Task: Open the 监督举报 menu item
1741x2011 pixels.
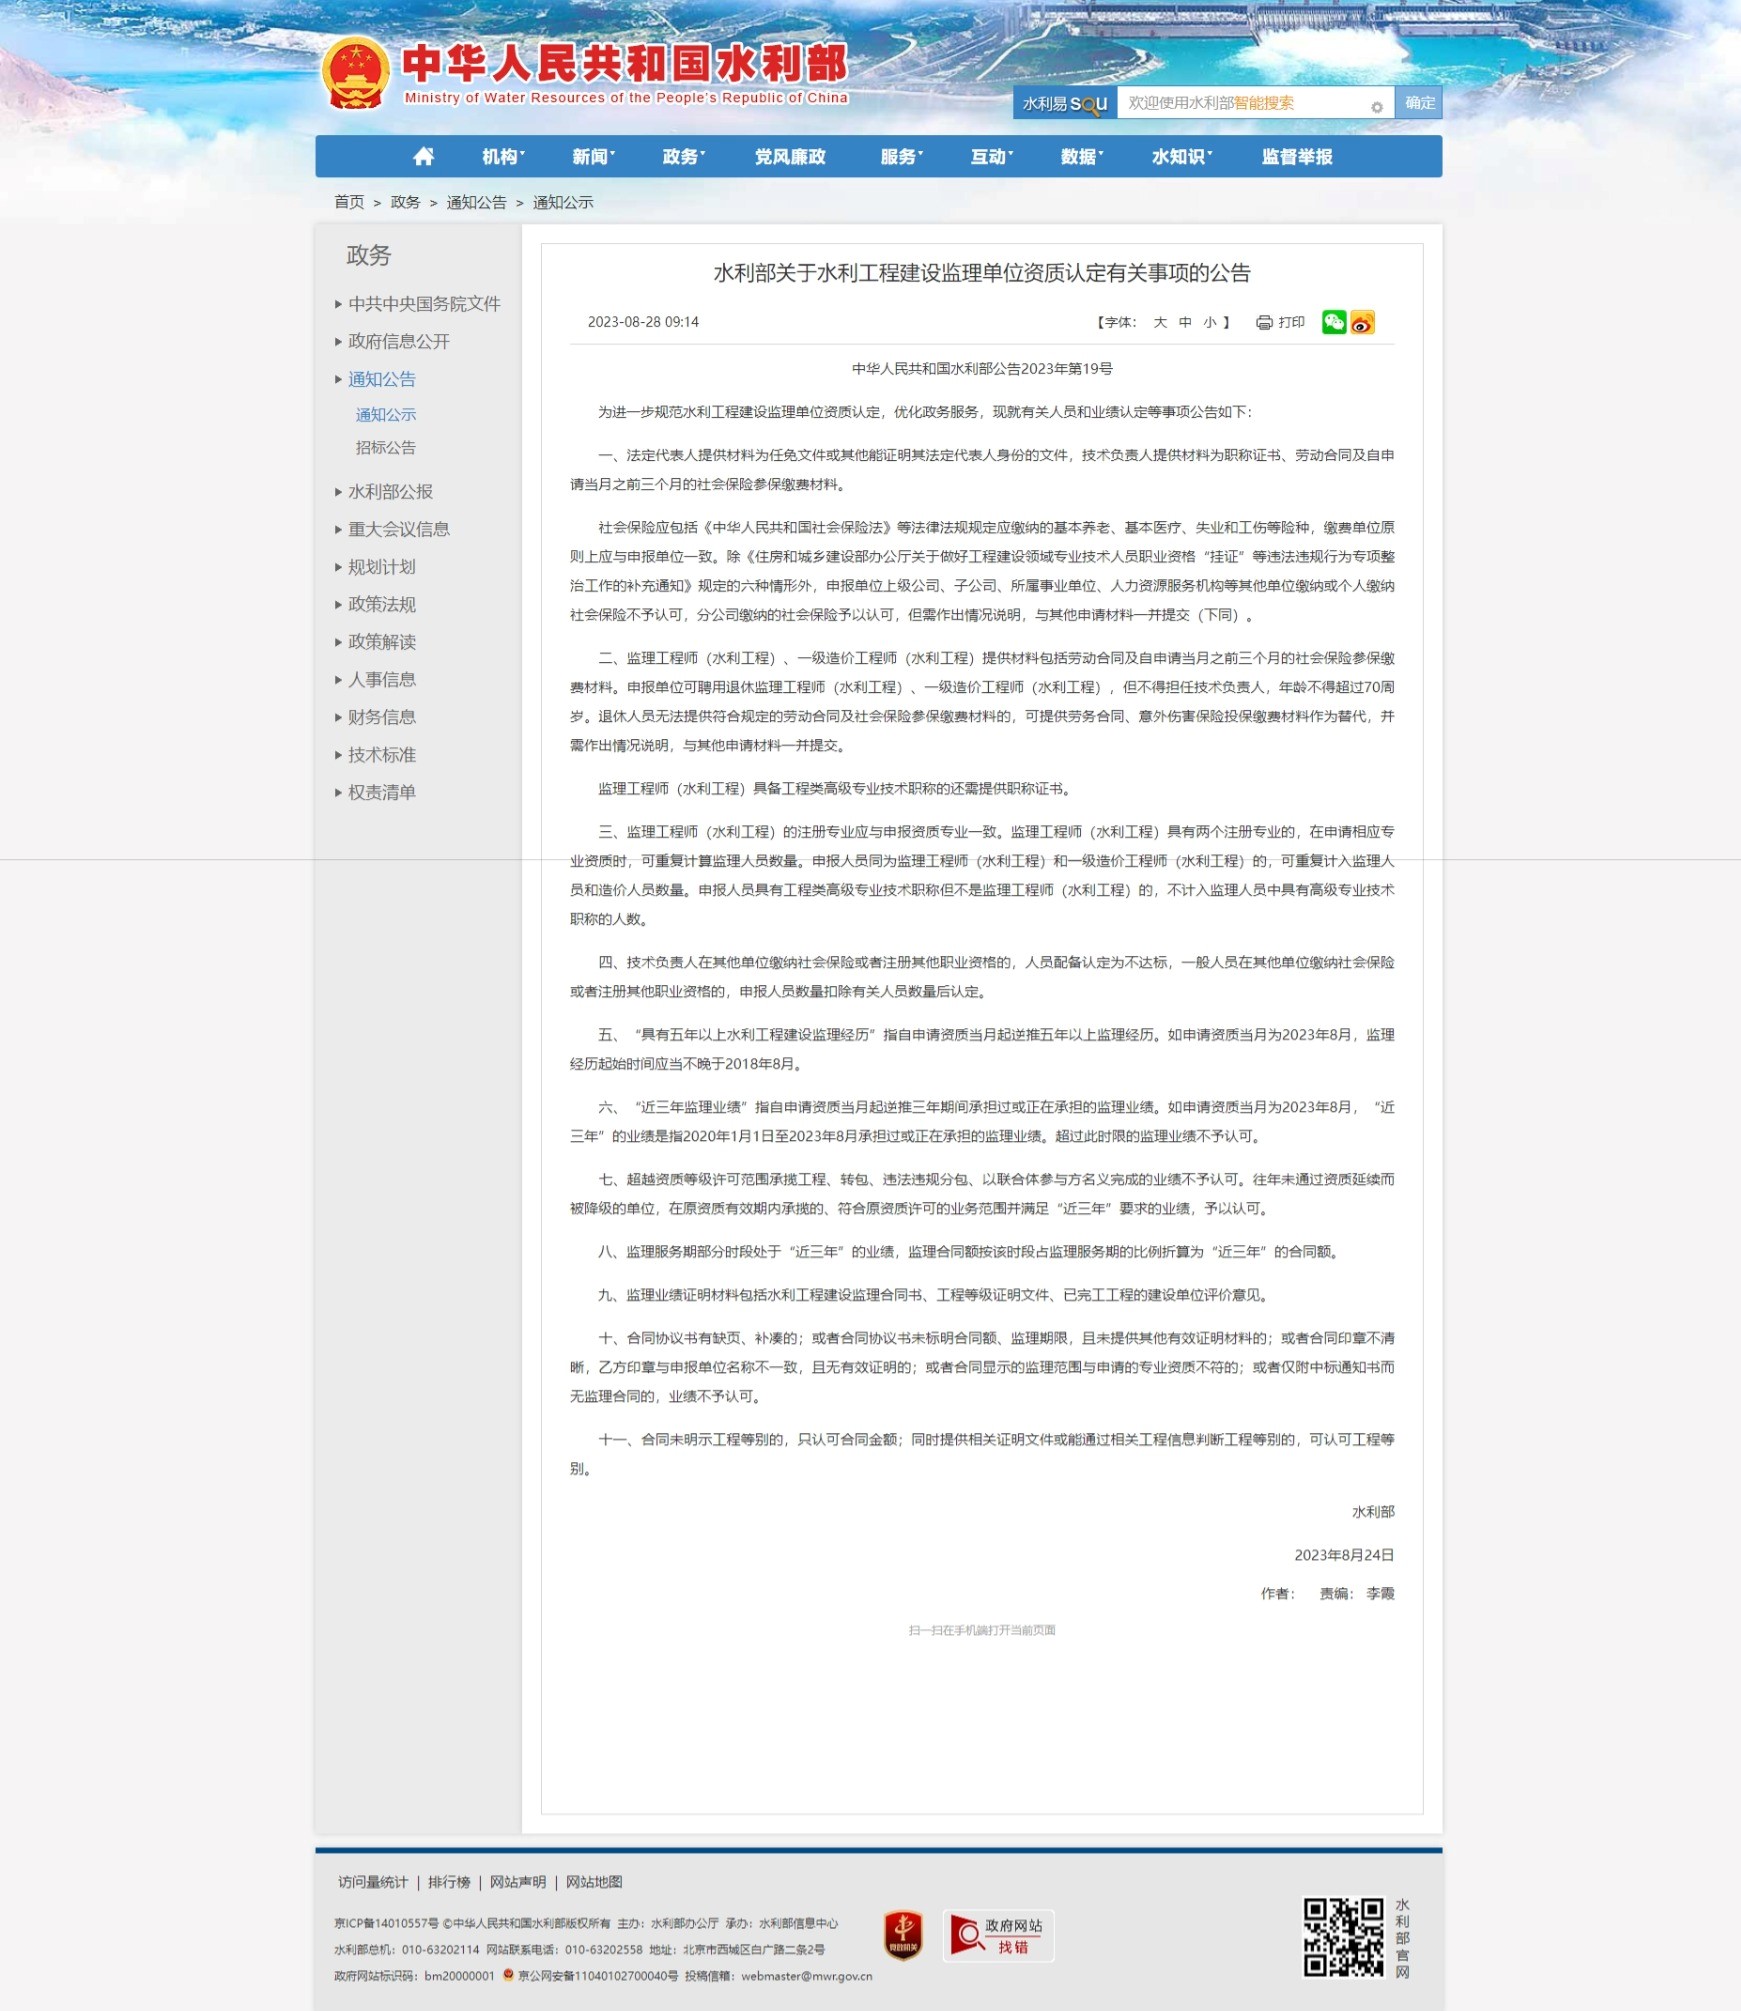Action: coord(1296,157)
